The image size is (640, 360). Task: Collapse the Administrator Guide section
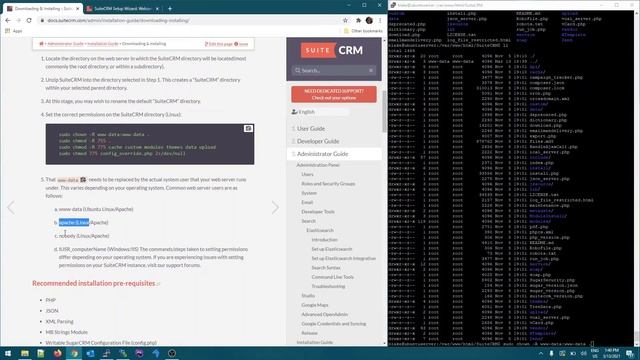pos(322,154)
